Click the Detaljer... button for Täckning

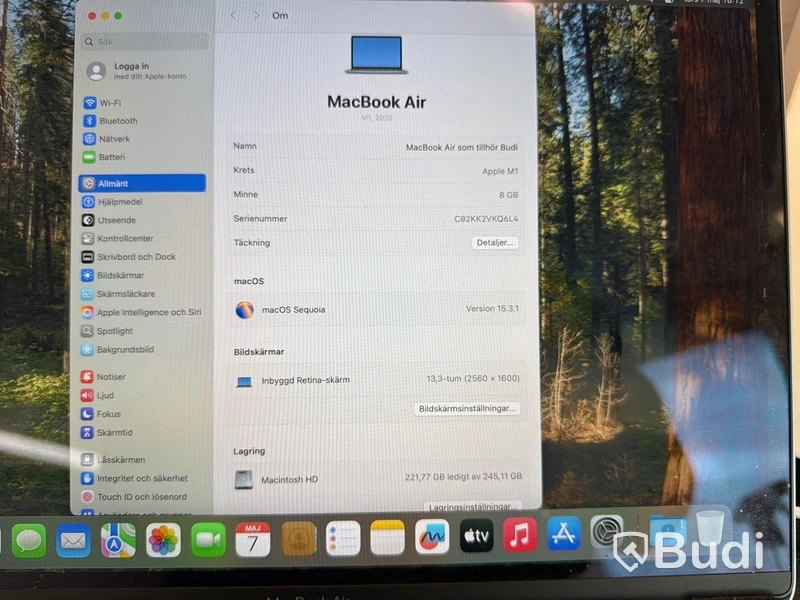pos(494,243)
